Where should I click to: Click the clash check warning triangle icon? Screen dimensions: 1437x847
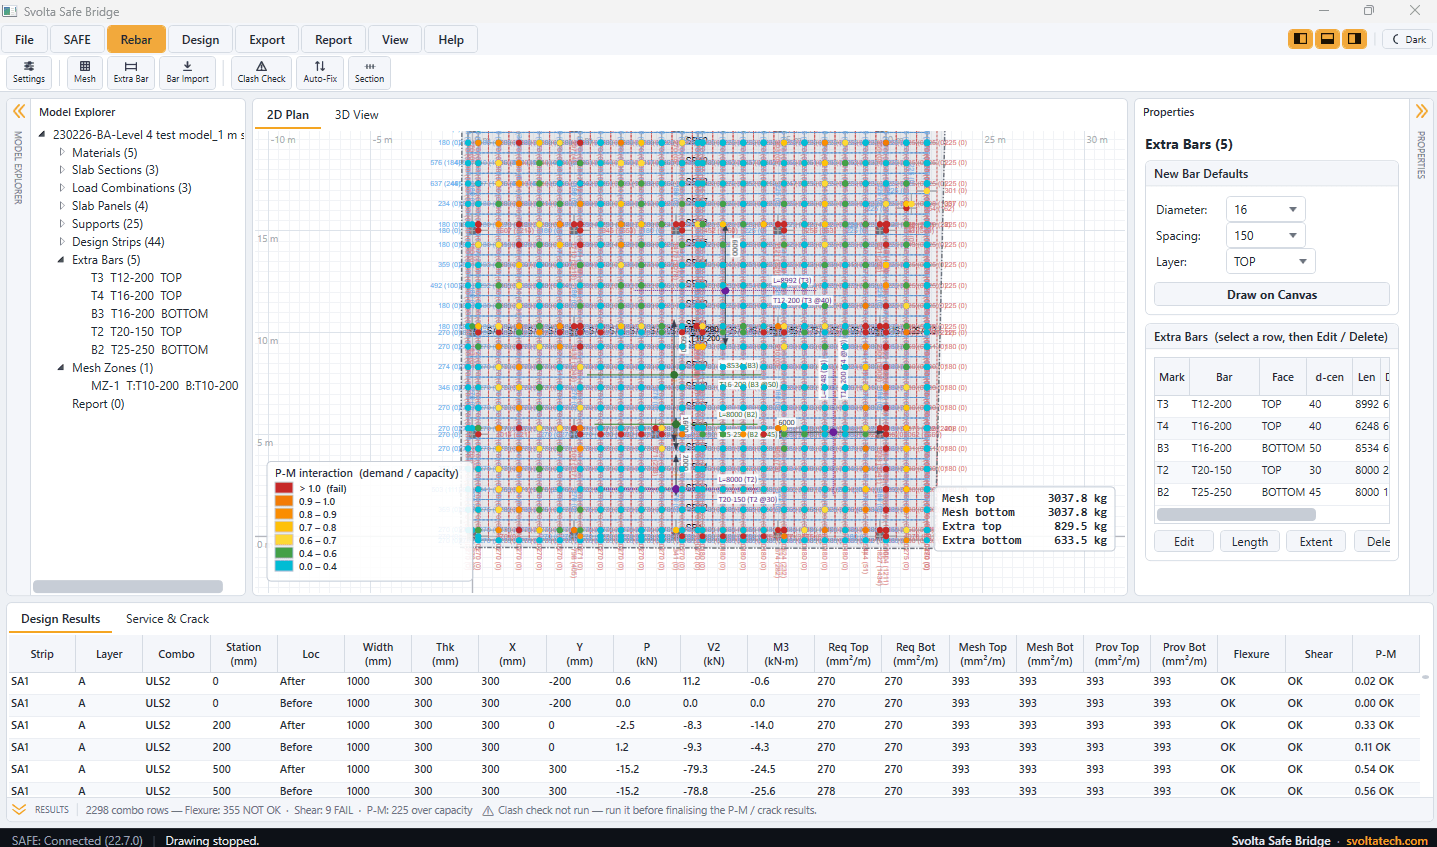[x=488, y=811]
